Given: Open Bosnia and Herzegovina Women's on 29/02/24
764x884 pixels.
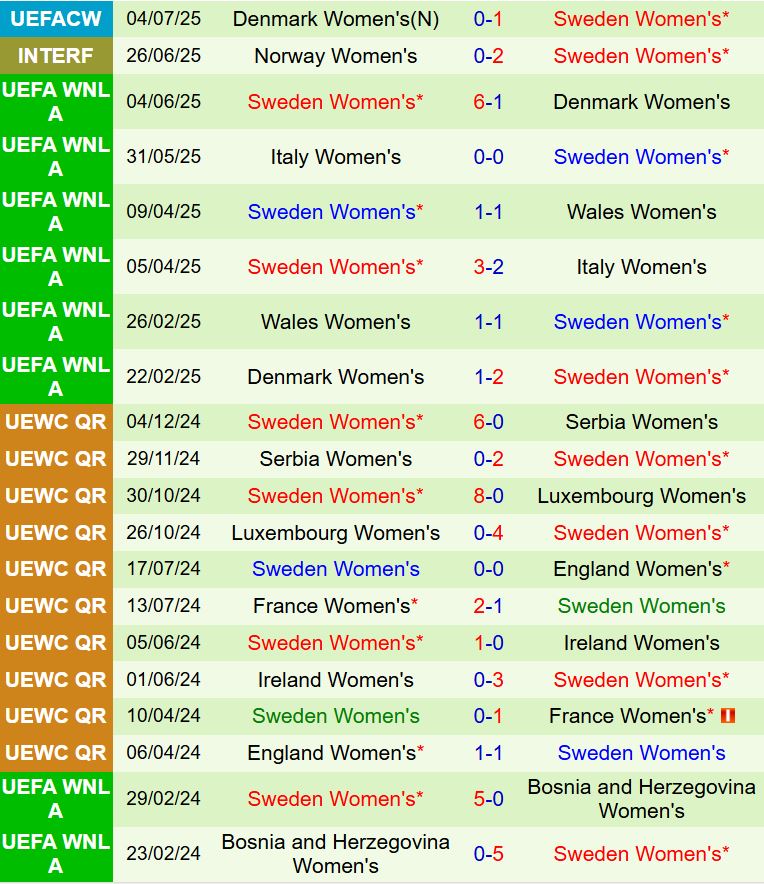Looking at the screenshot, I should tap(641, 799).
